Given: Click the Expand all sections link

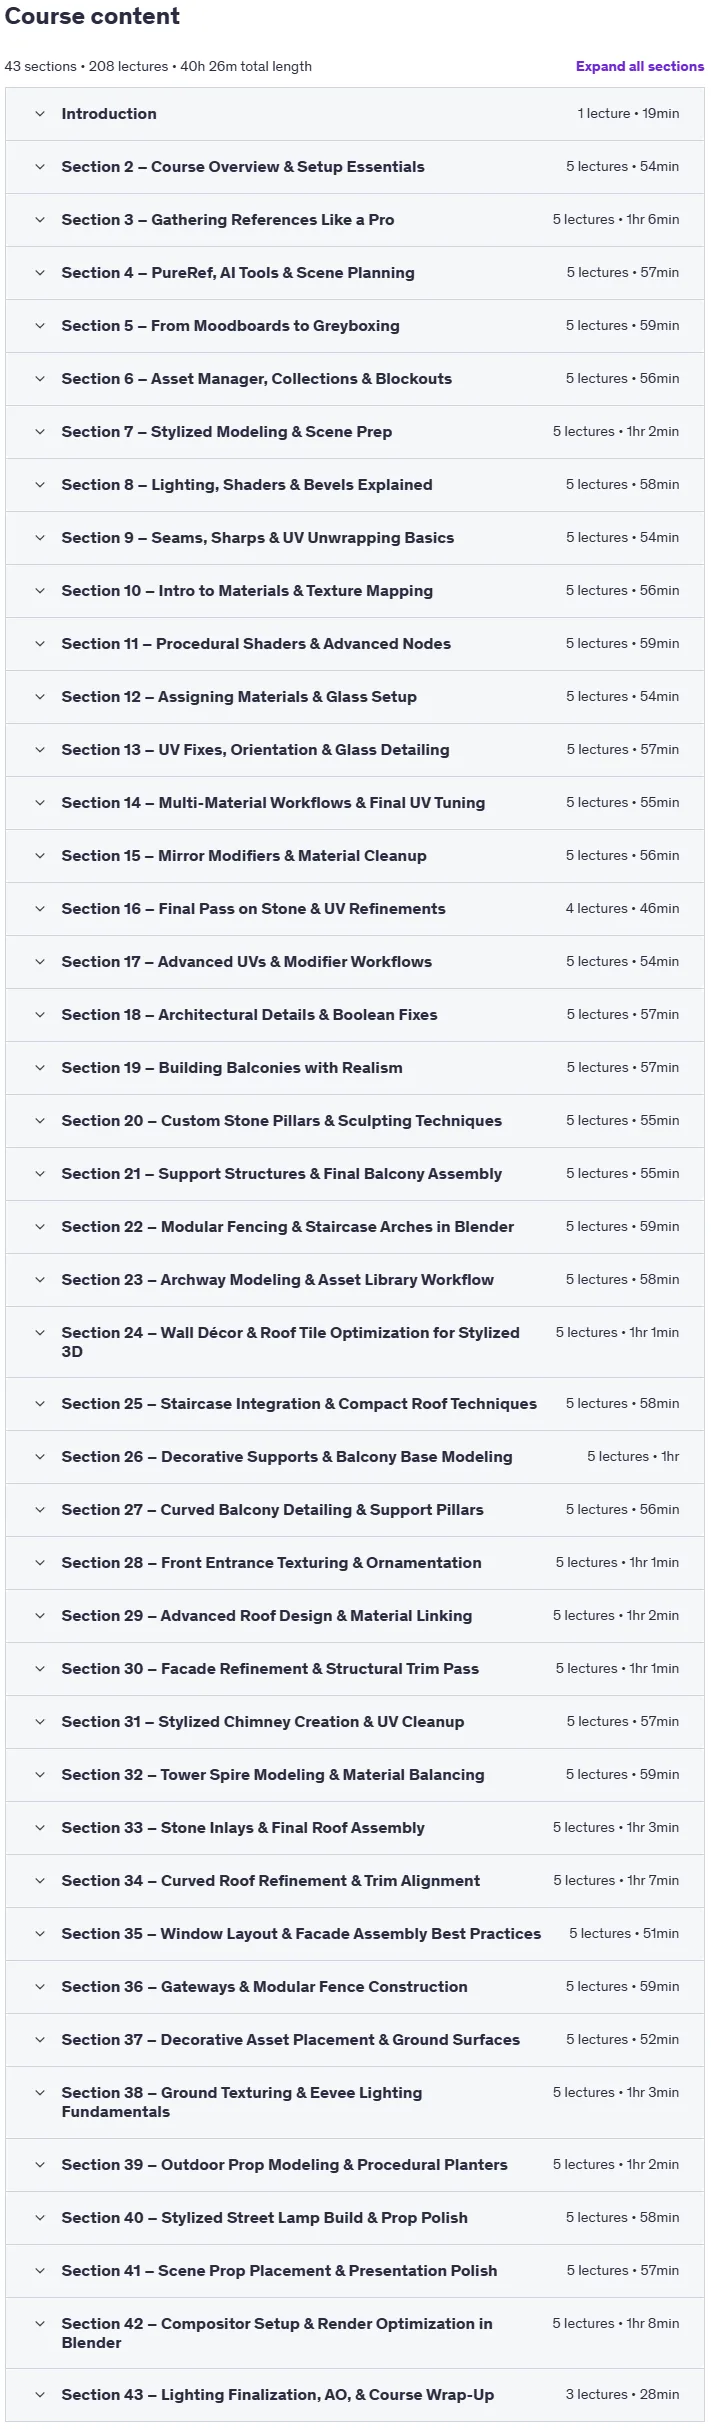Looking at the screenshot, I should (x=639, y=66).
